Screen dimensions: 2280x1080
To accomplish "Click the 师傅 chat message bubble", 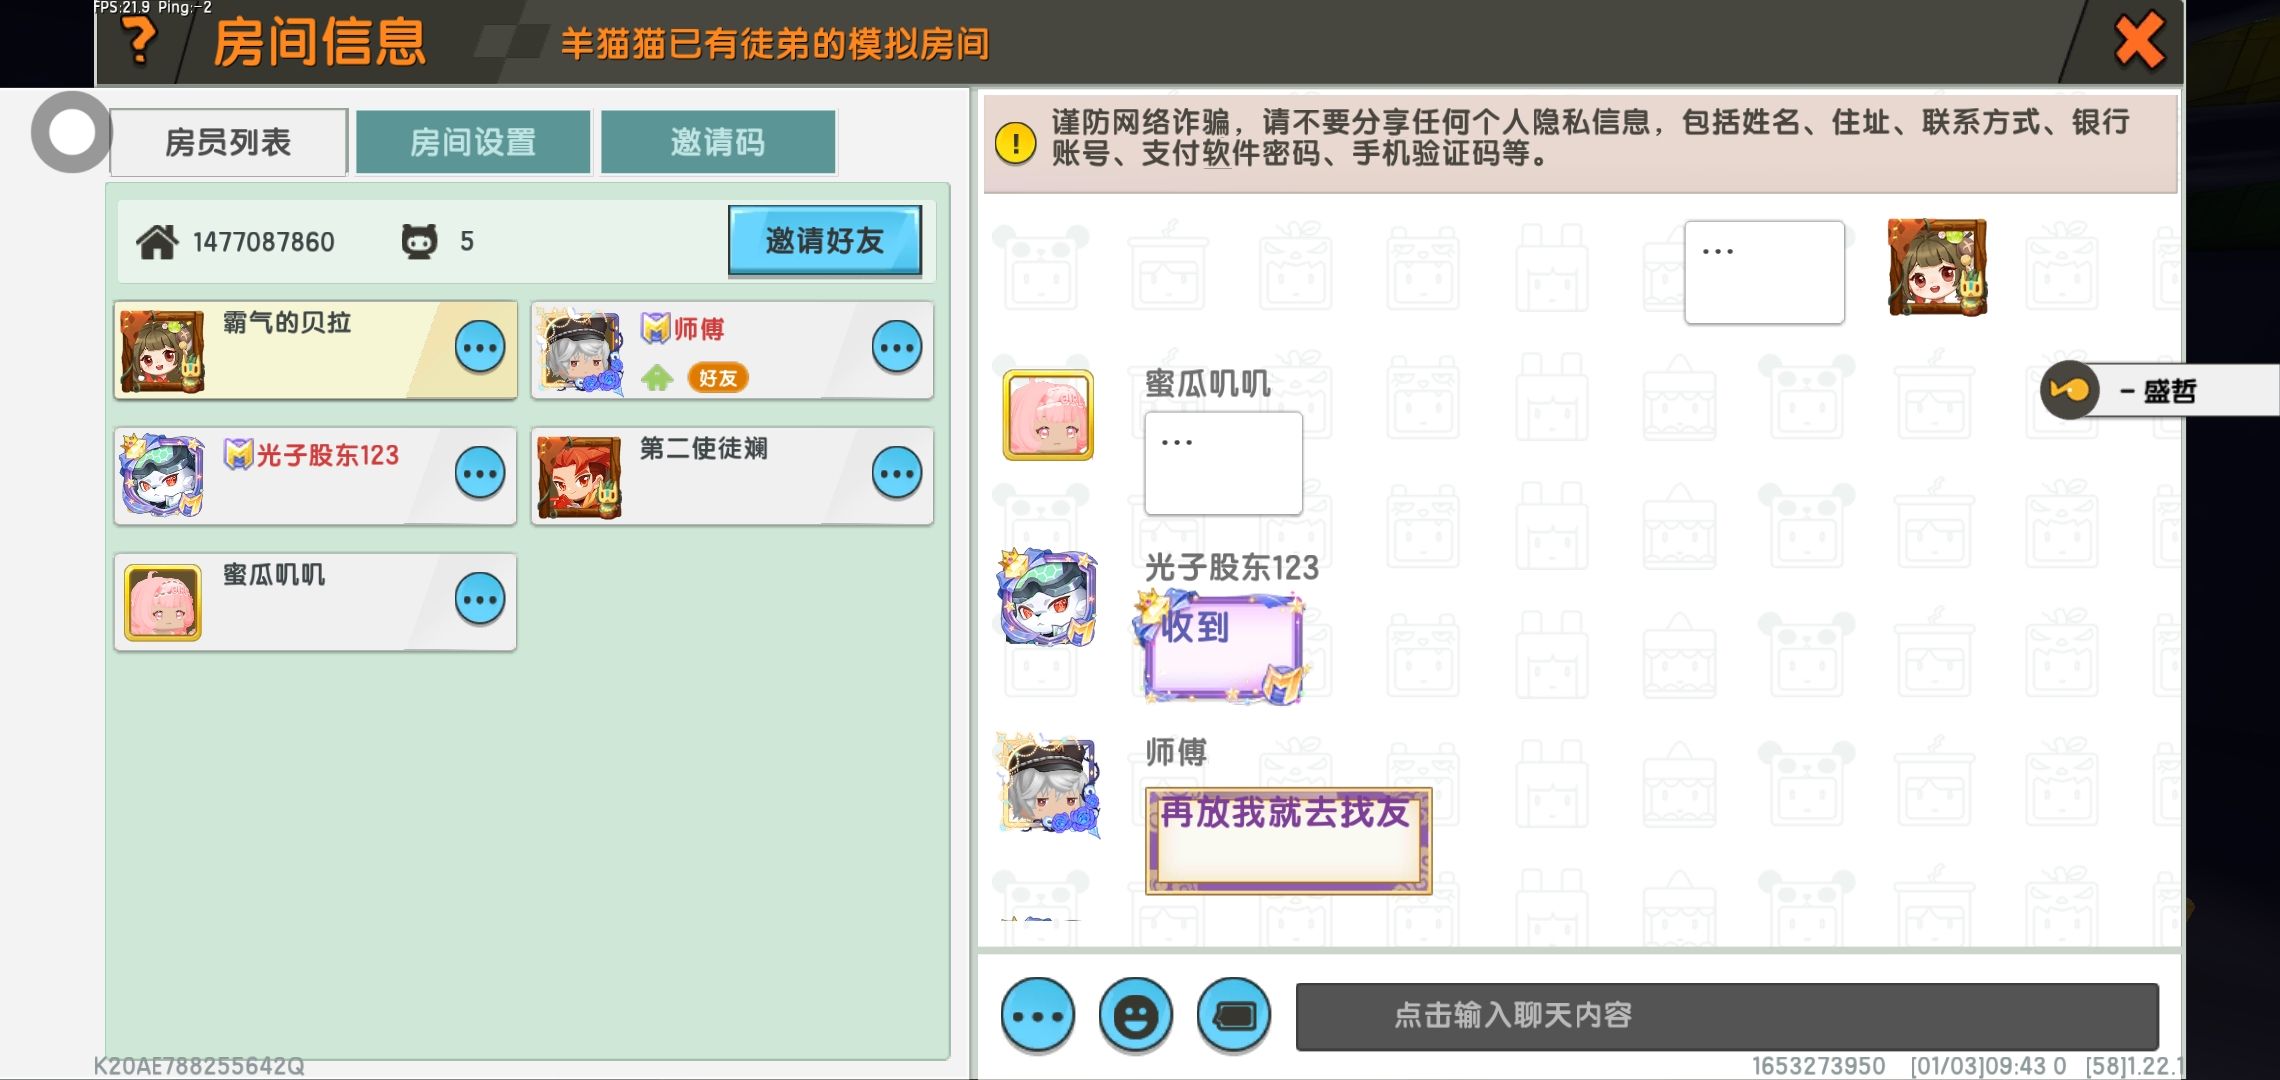I will point(1288,840).
